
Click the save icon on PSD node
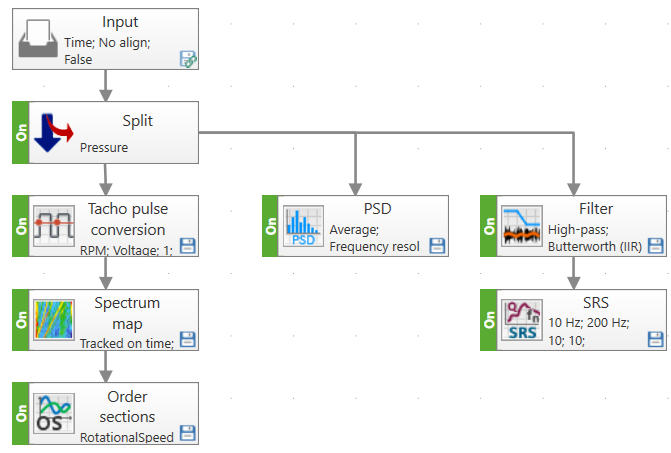click(x=437, y=246)
